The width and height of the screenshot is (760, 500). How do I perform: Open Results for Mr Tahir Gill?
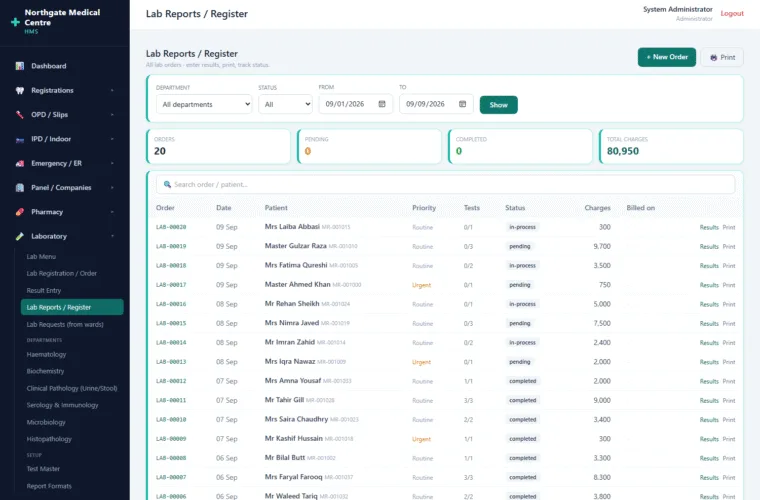click(709, 401)
